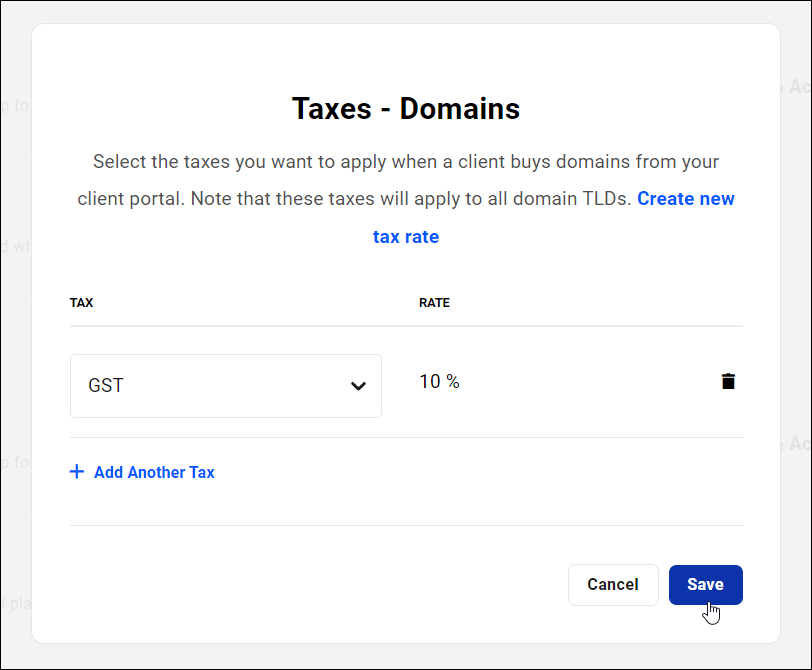Click Cancel to dismiss the dialog
This screenshot has height=670, width=812.
coord(613,585)
